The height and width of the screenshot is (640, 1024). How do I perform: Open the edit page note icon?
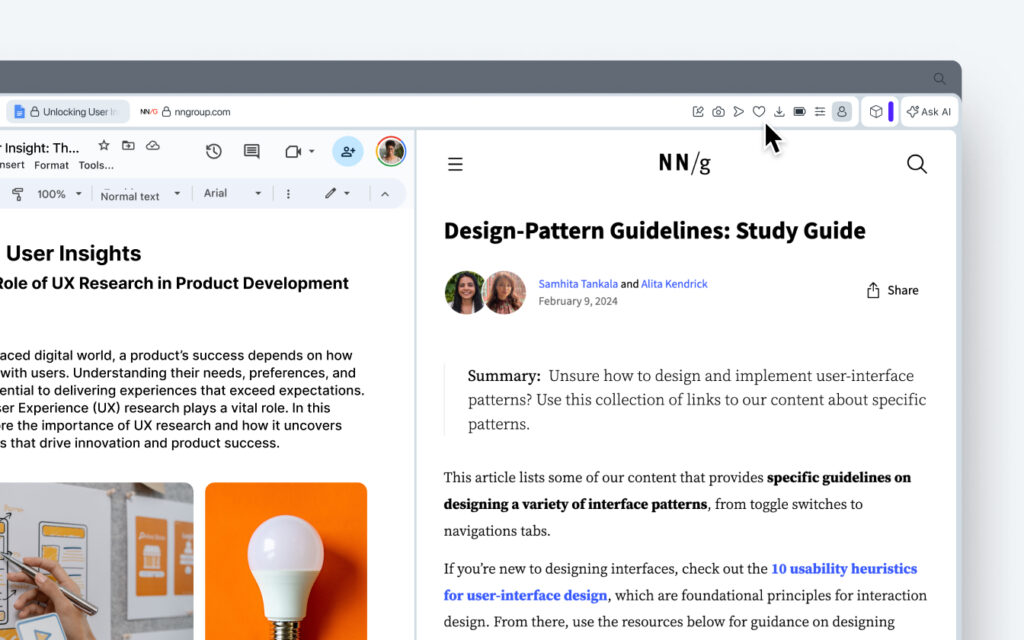pos(697,112)
